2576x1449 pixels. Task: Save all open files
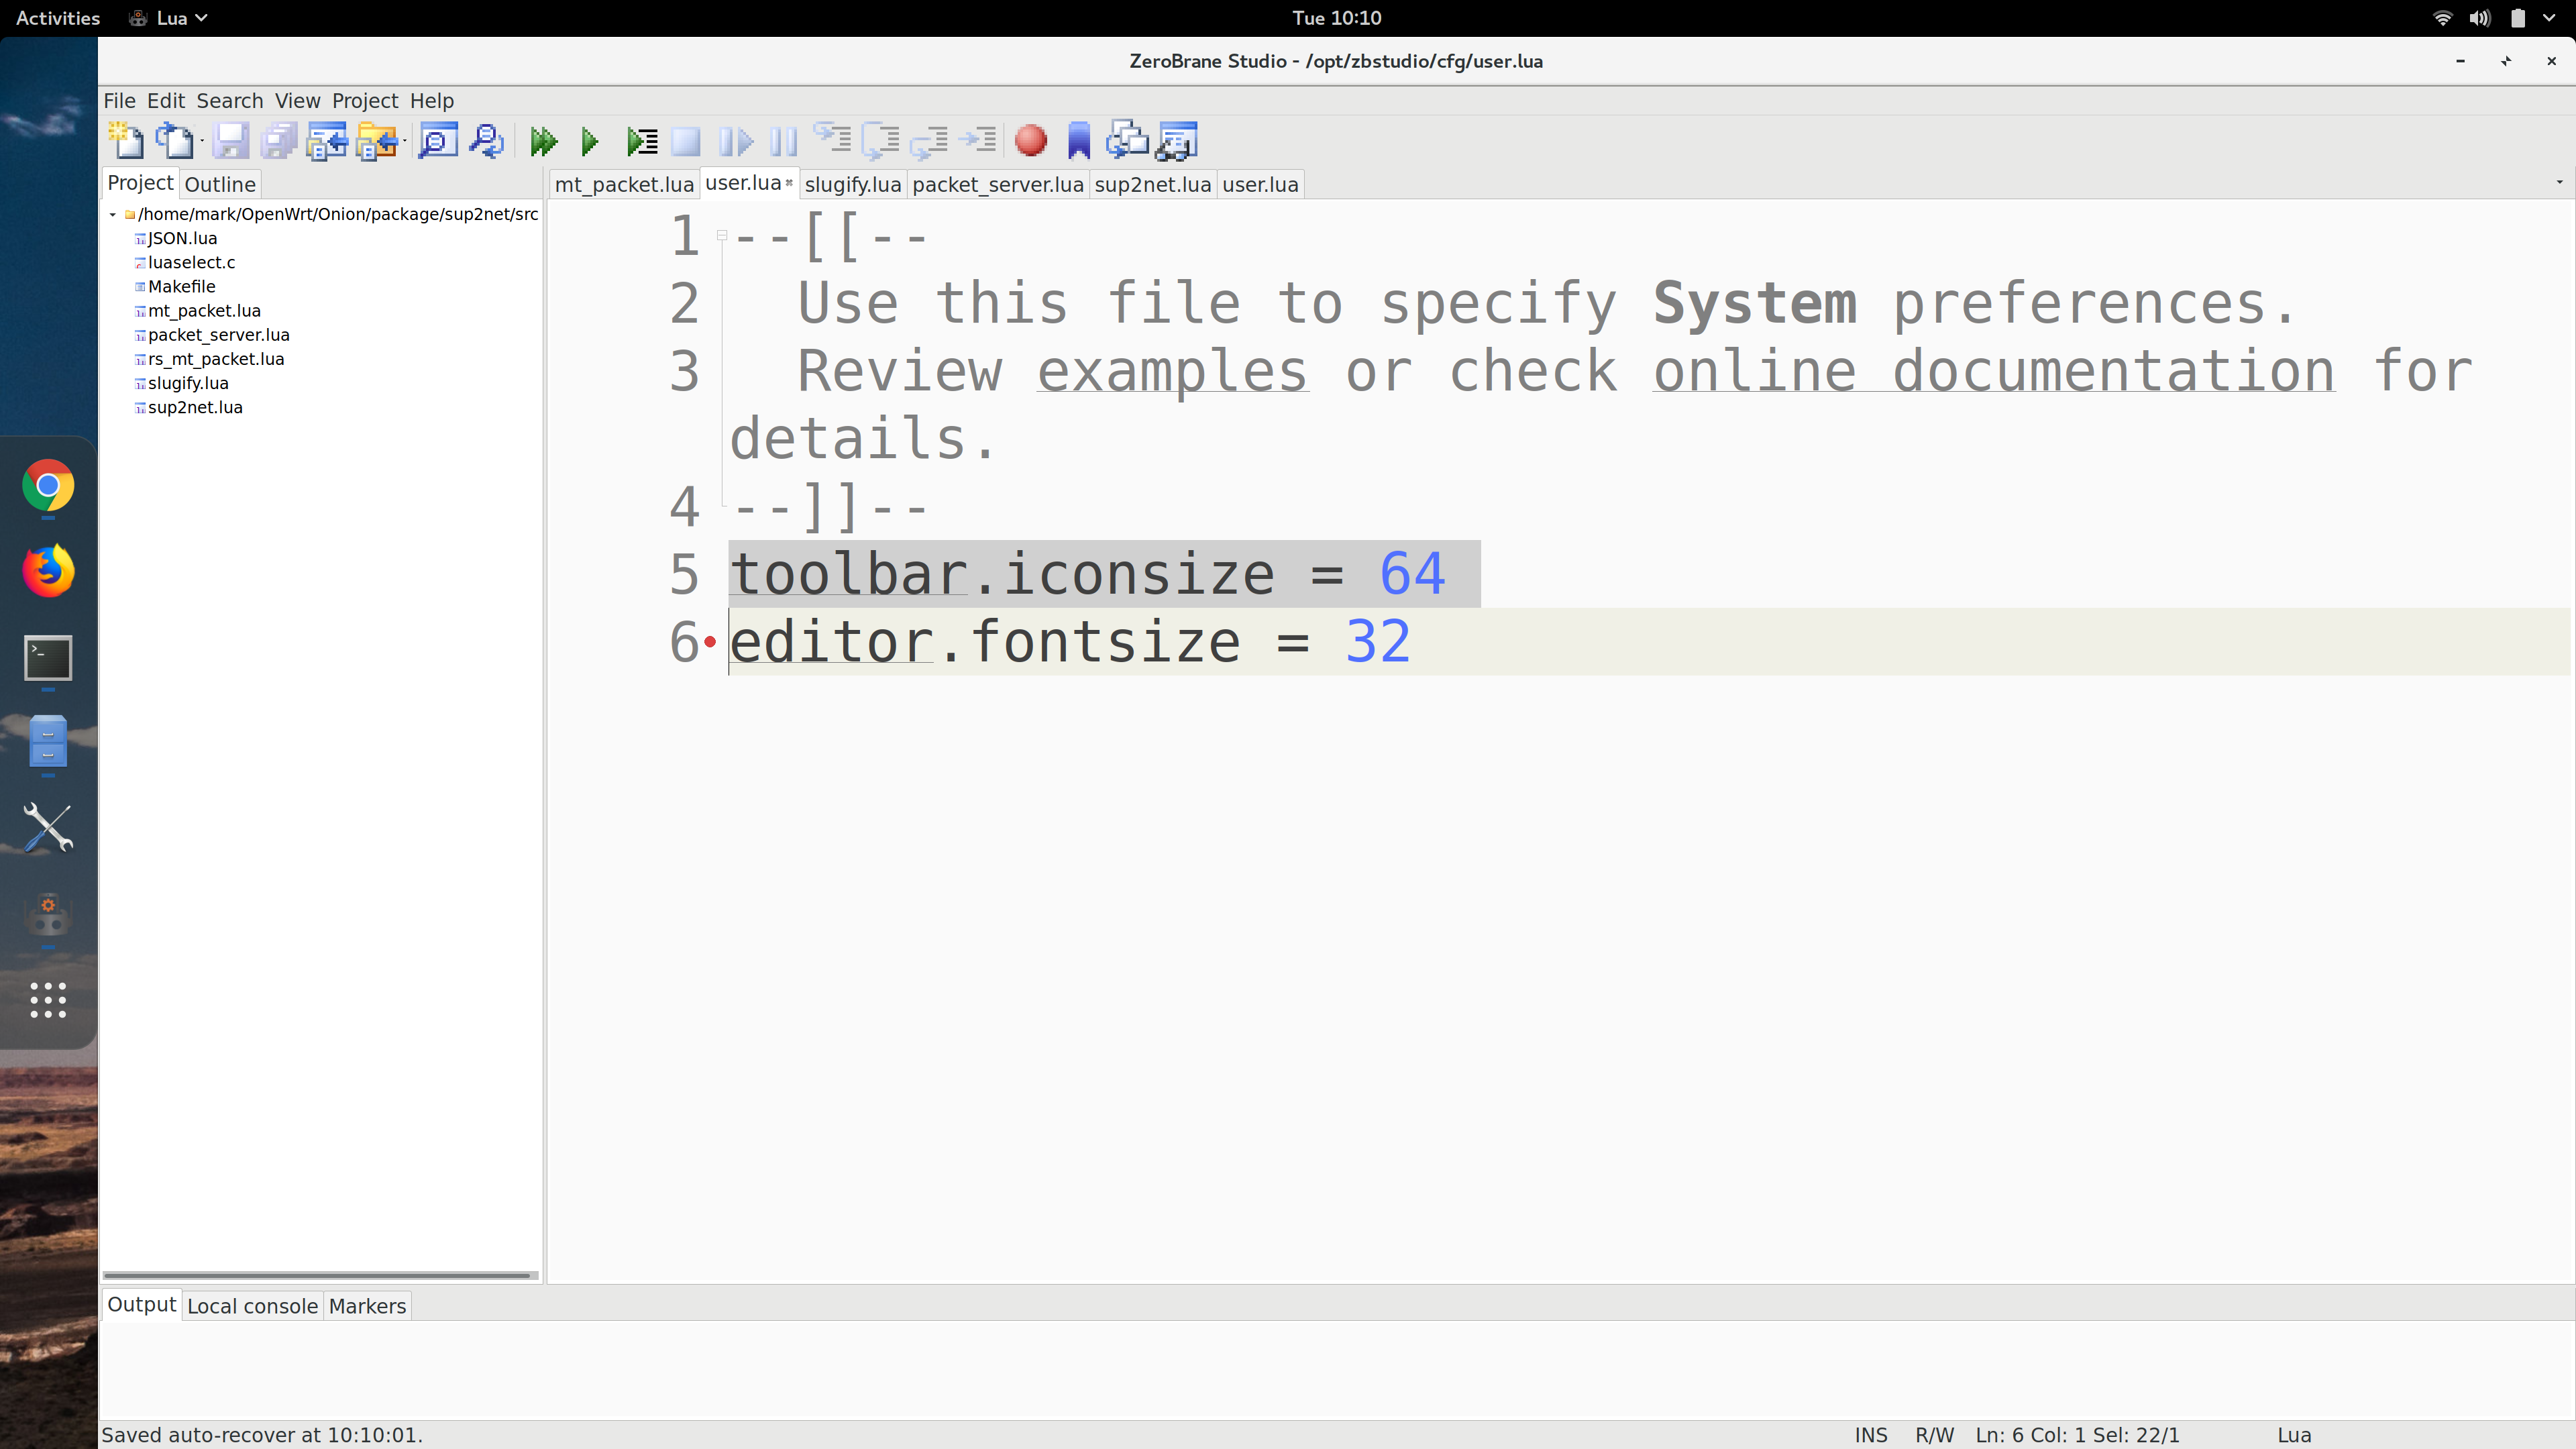point(279,141)
